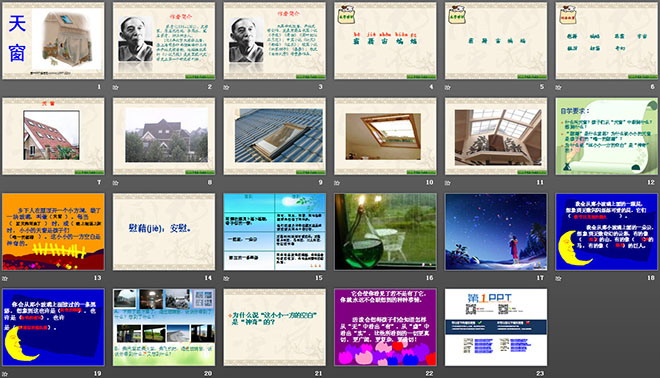Click the animation star icon under slide 13
660x378 pixels.
[x=5, y=279]
